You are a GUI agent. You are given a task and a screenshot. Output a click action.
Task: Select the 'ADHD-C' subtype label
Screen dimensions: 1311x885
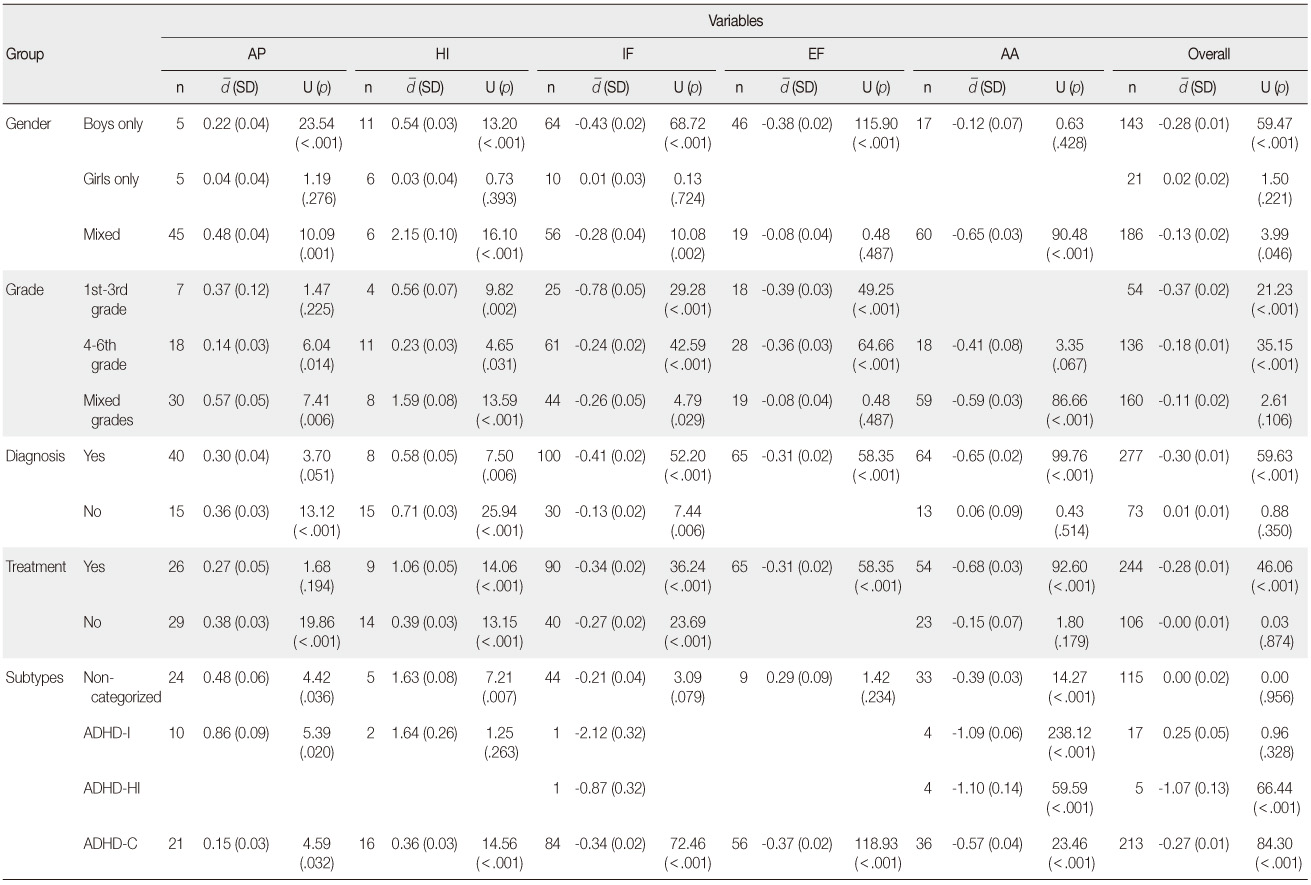(108, 844)
